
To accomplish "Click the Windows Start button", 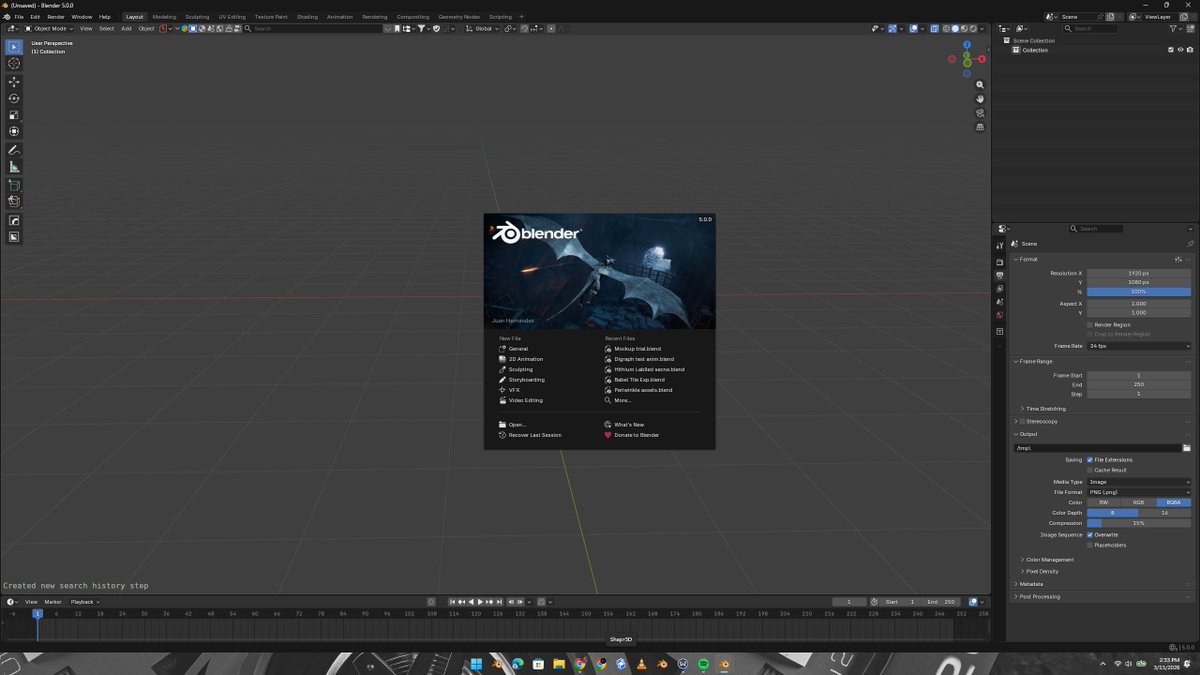I will 476,664.
